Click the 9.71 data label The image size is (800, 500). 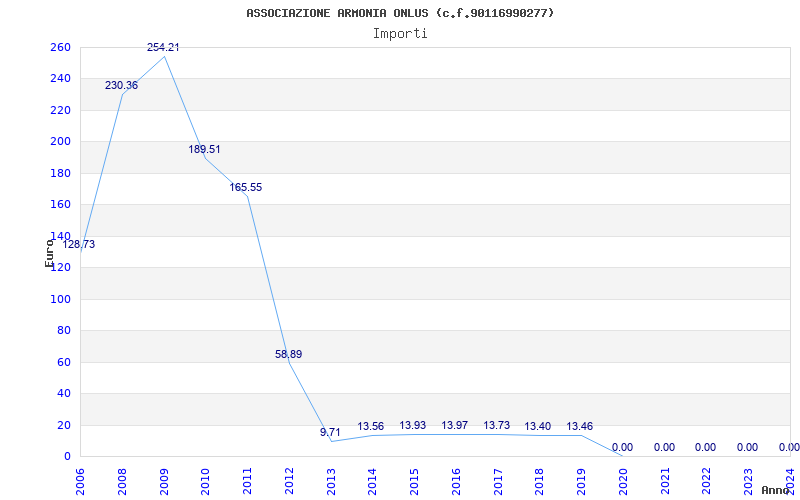tap(330, 432)
